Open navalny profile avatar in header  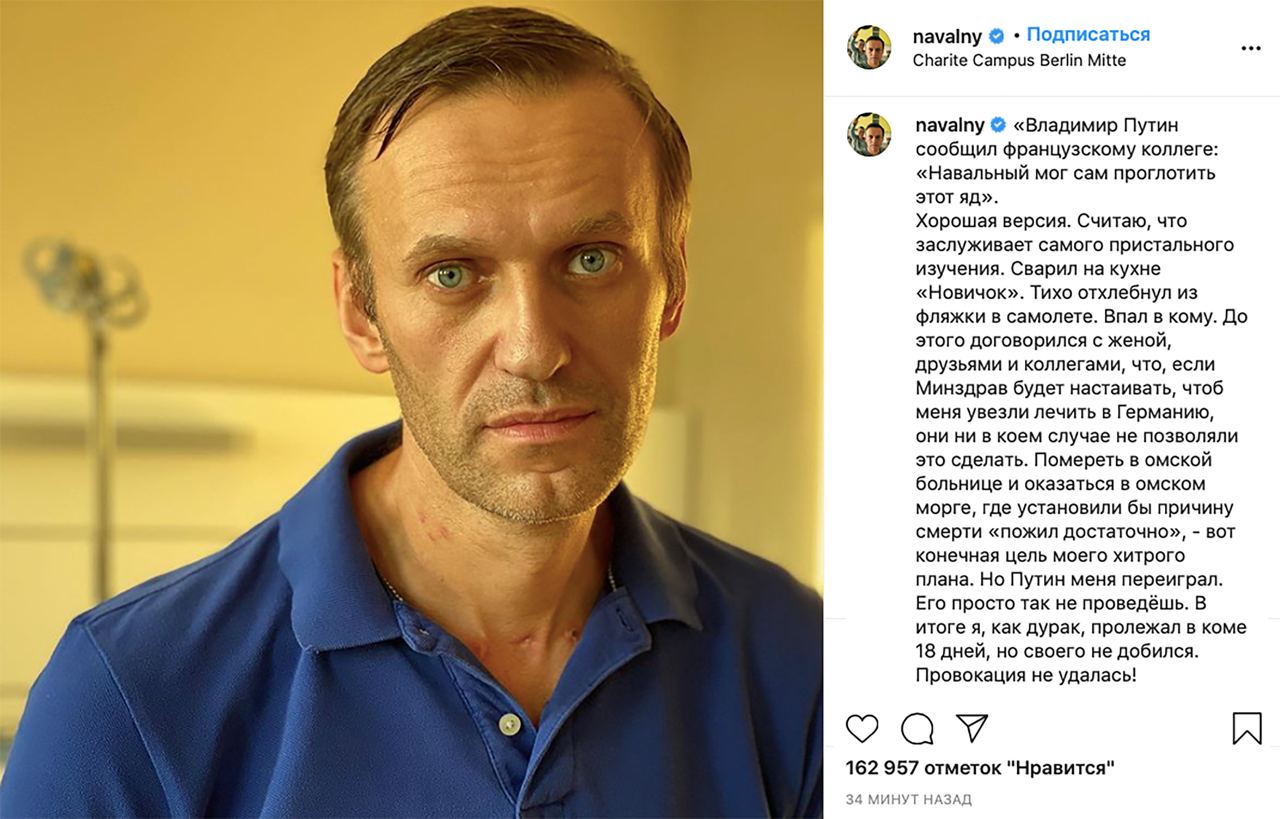(869, 47)
